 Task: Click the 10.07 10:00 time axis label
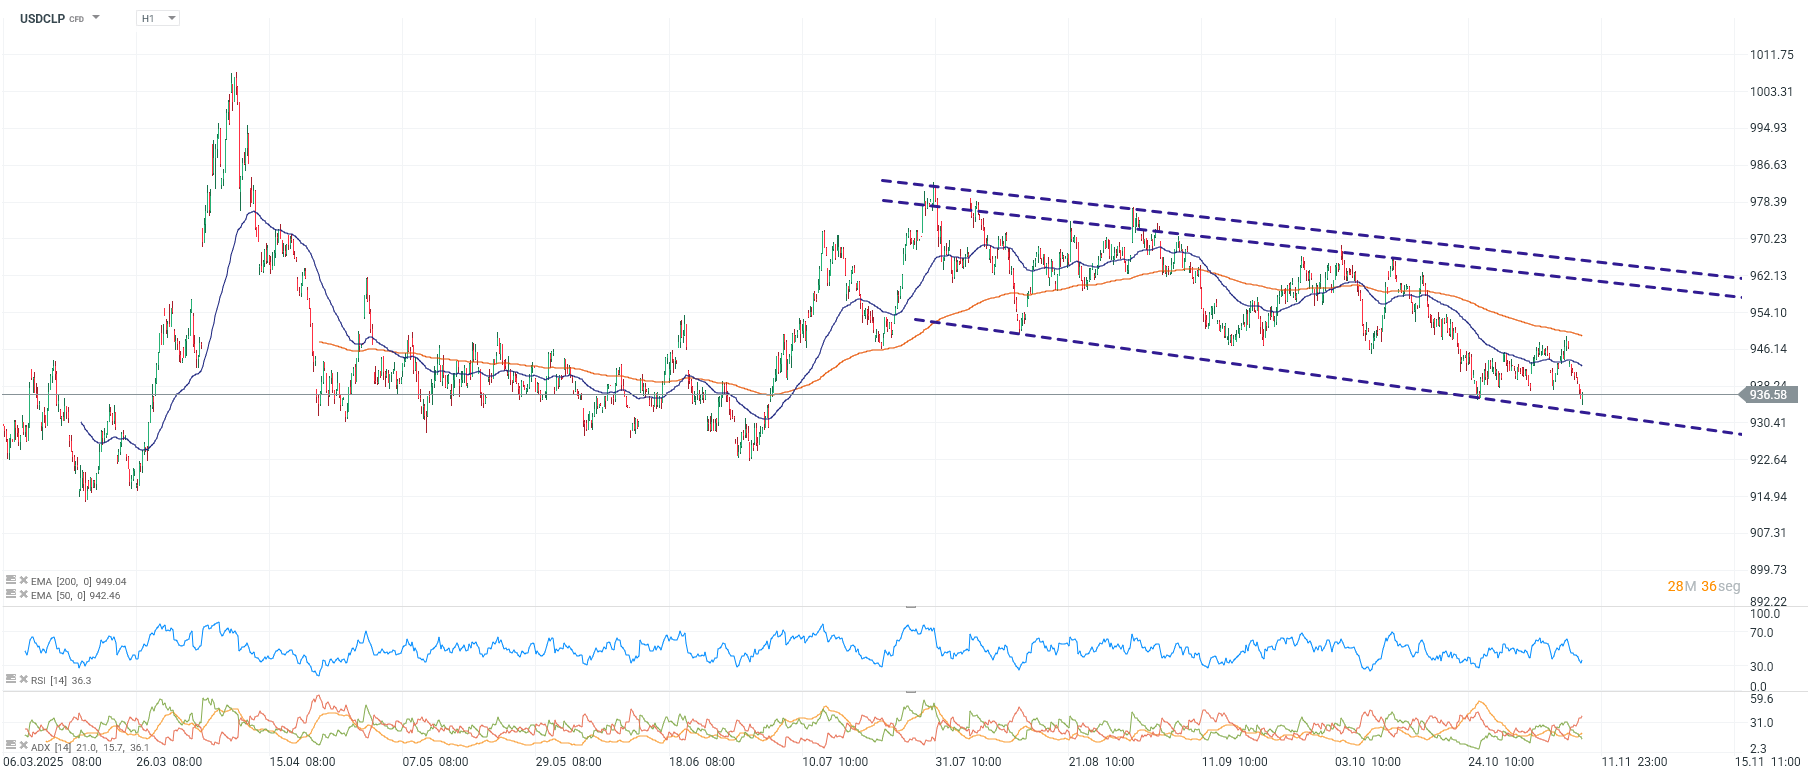[x=835, y=762]
